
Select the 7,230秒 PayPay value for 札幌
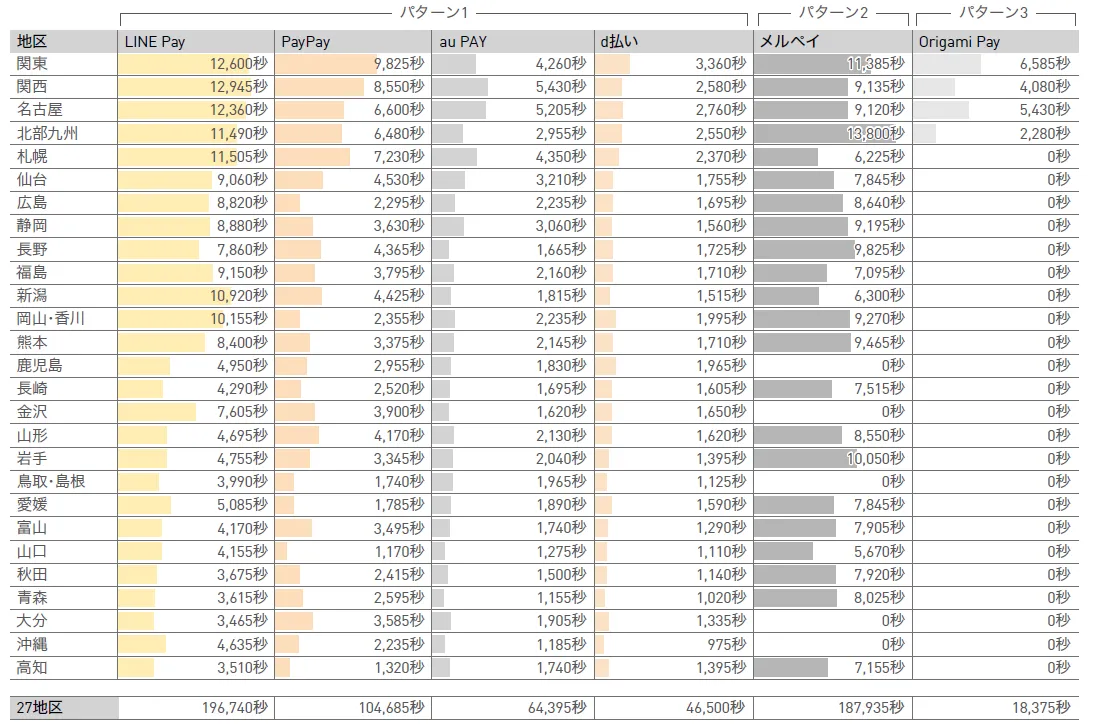[399, 156]
